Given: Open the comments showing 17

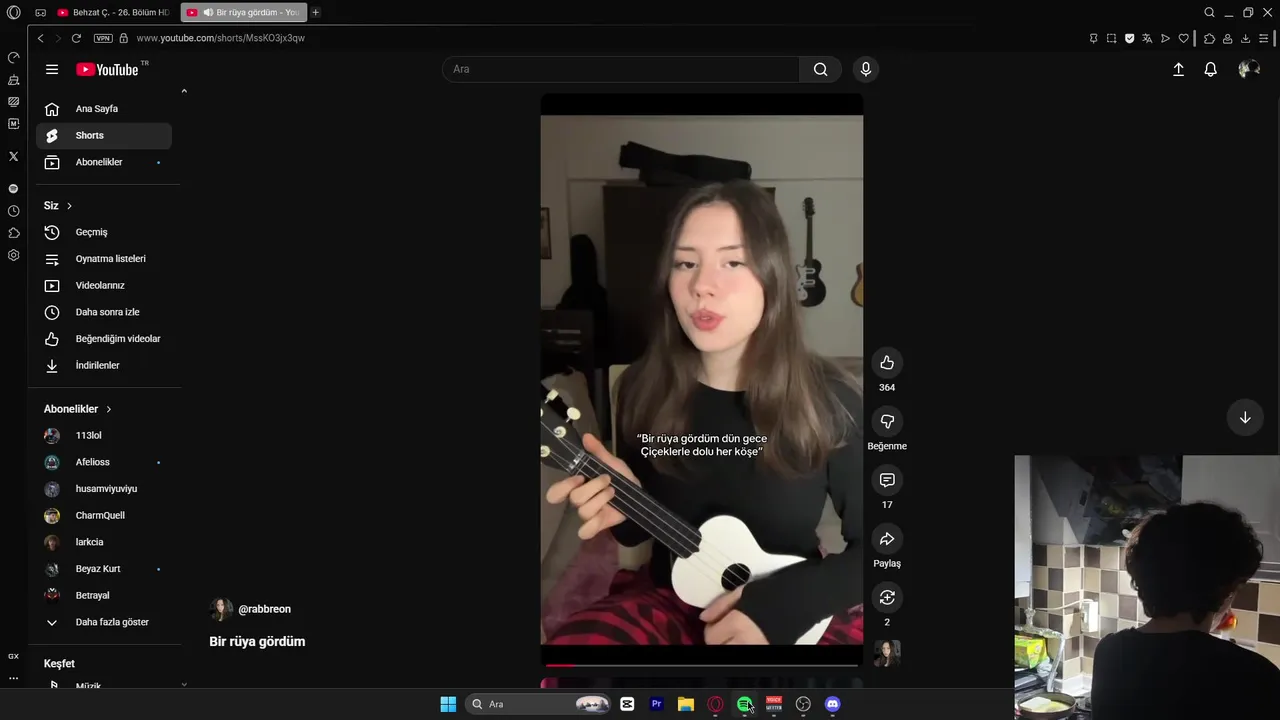Looking at the screenshot, I should (x=887, y=480).
